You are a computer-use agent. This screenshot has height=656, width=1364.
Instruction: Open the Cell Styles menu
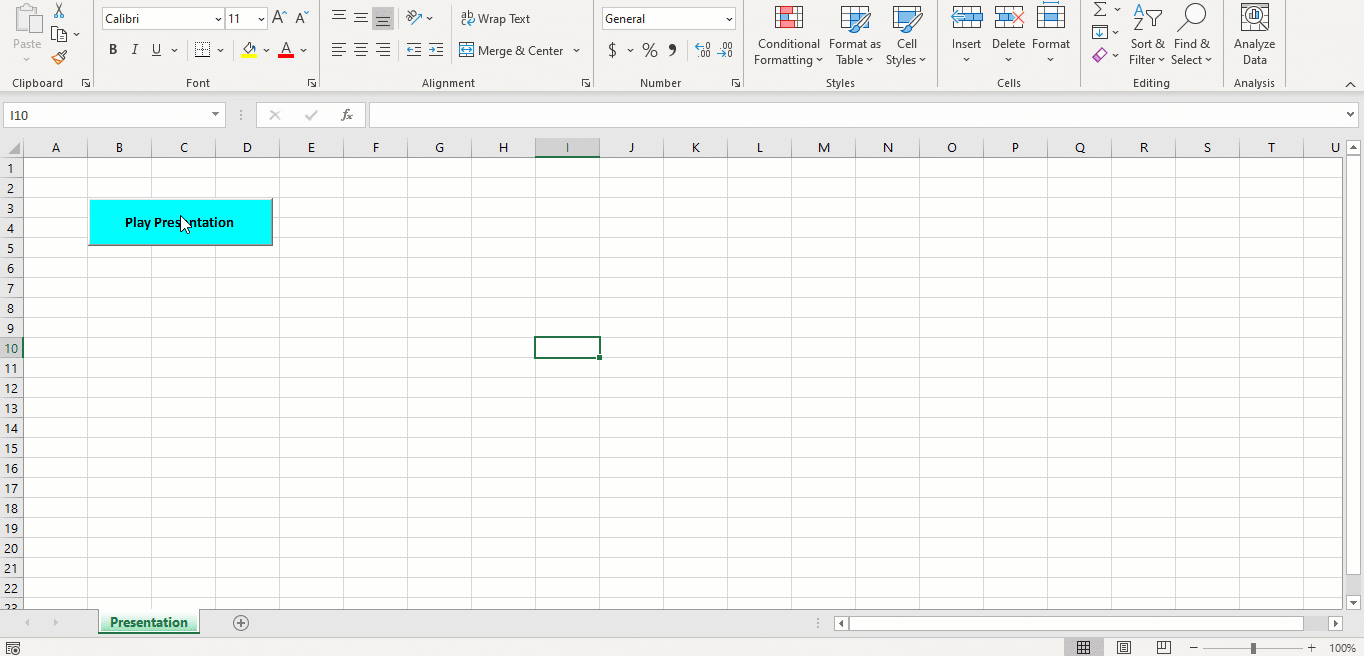(x=905, y=37)
